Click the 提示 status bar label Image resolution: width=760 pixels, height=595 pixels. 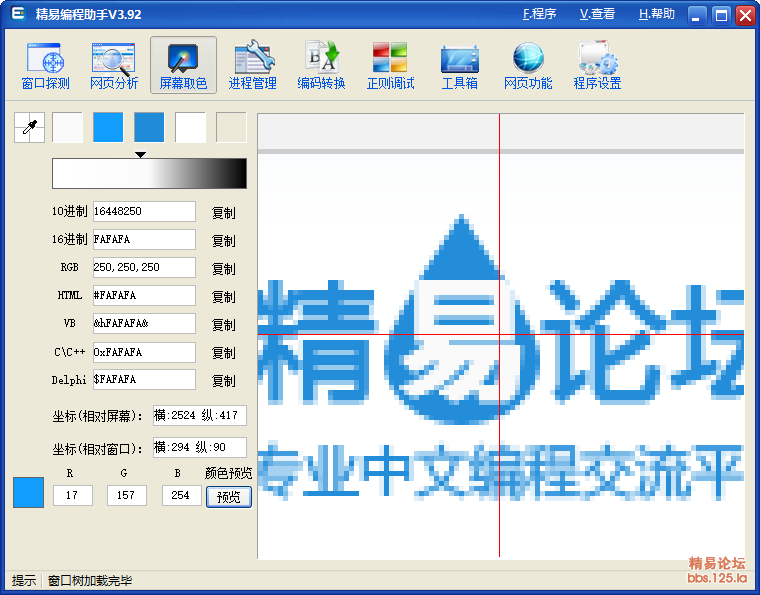[x=24, y=580]
